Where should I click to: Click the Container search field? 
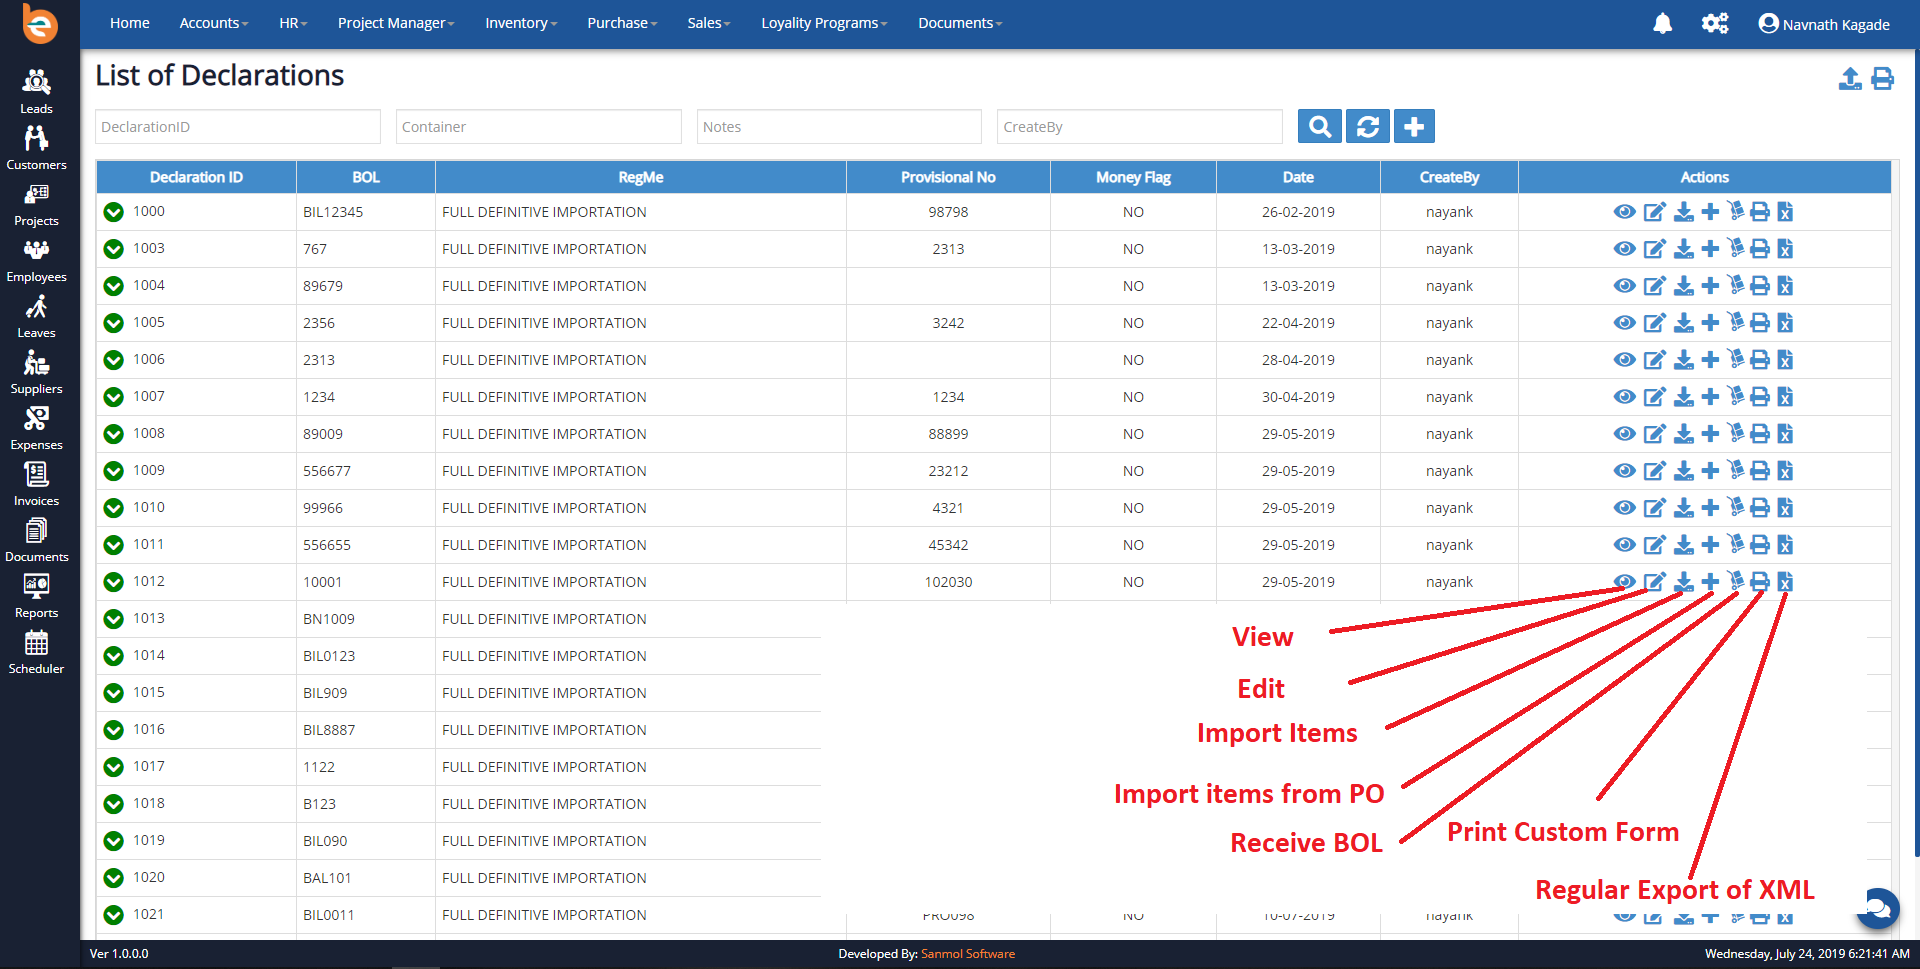tap(538, 127)
